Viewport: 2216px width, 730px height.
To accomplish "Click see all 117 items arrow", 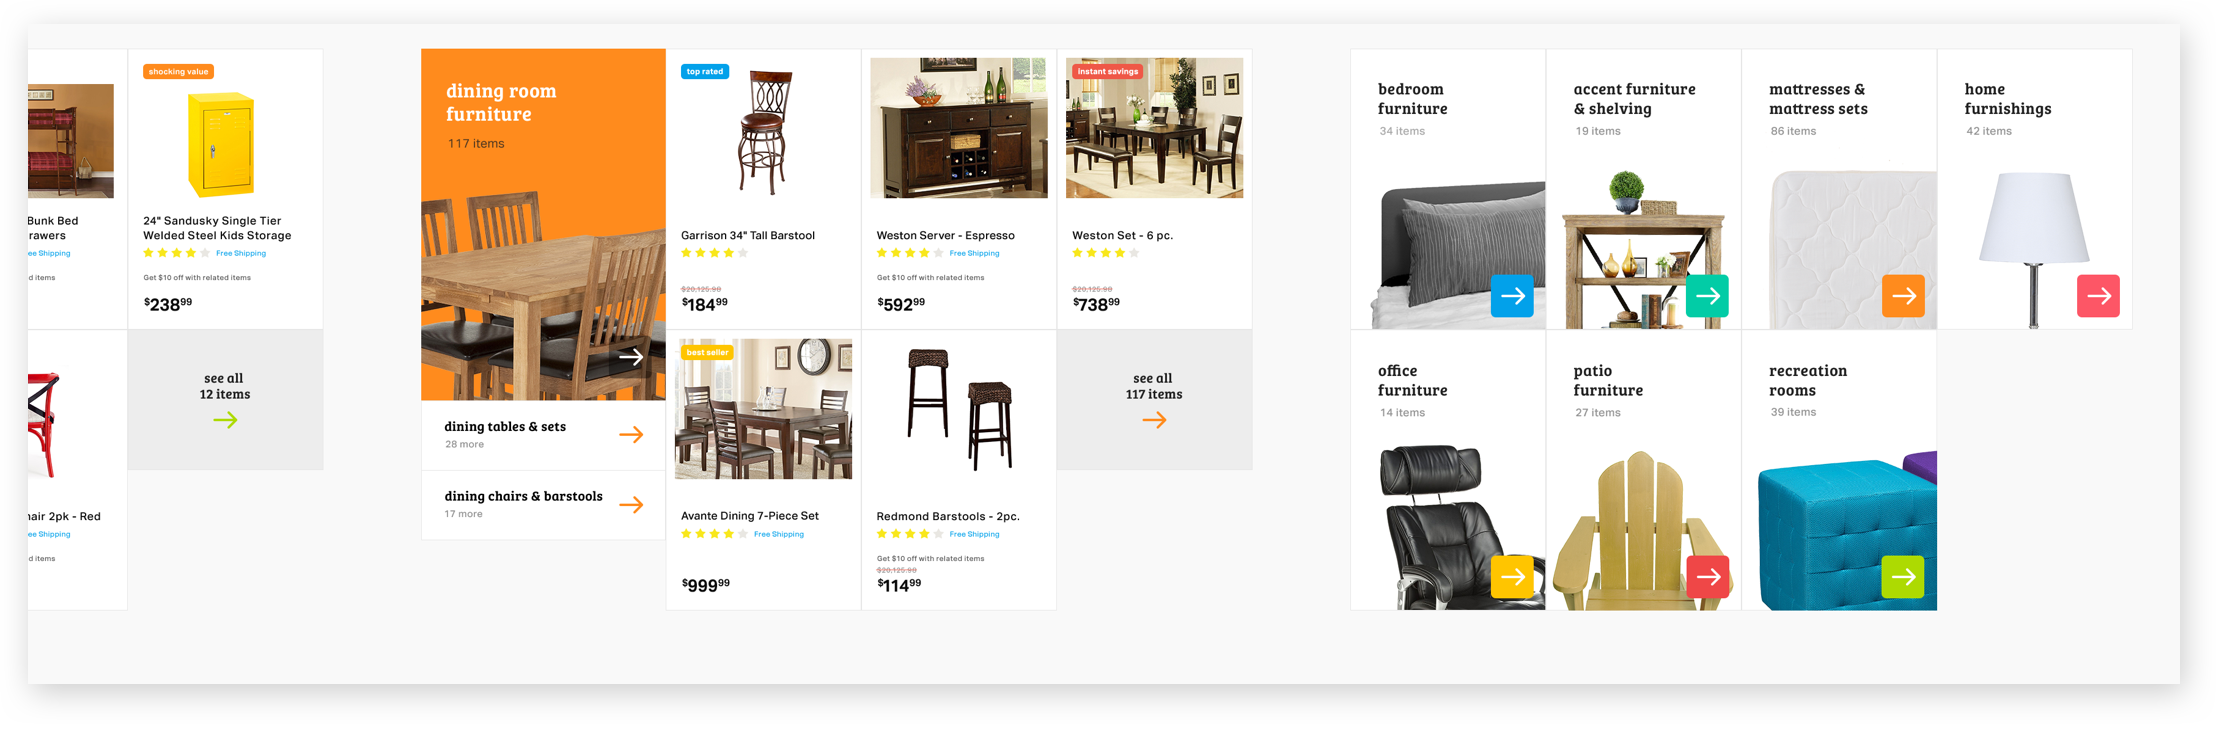I will point(1154,421).
